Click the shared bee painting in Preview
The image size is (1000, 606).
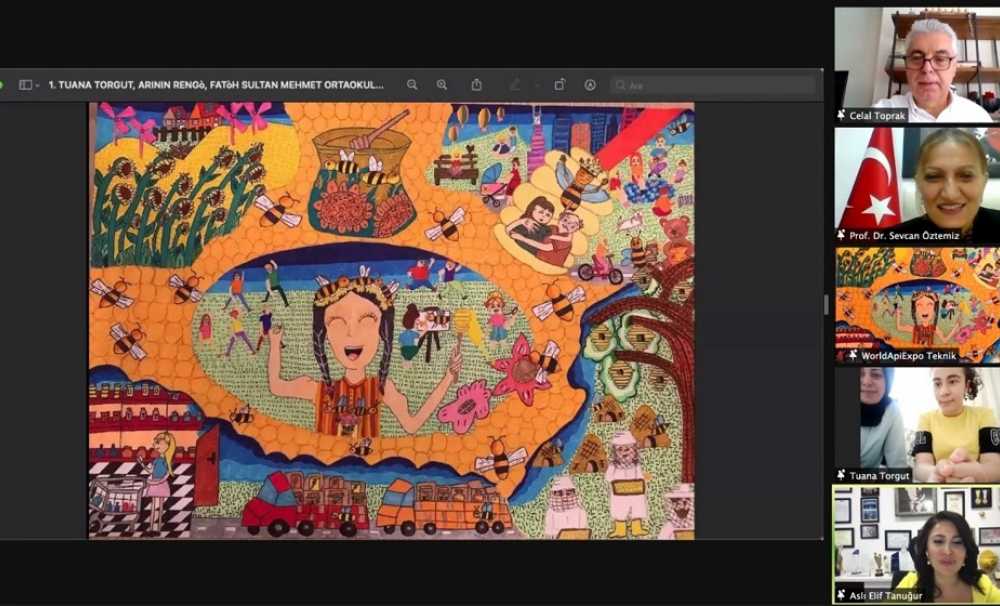point(392,321)
